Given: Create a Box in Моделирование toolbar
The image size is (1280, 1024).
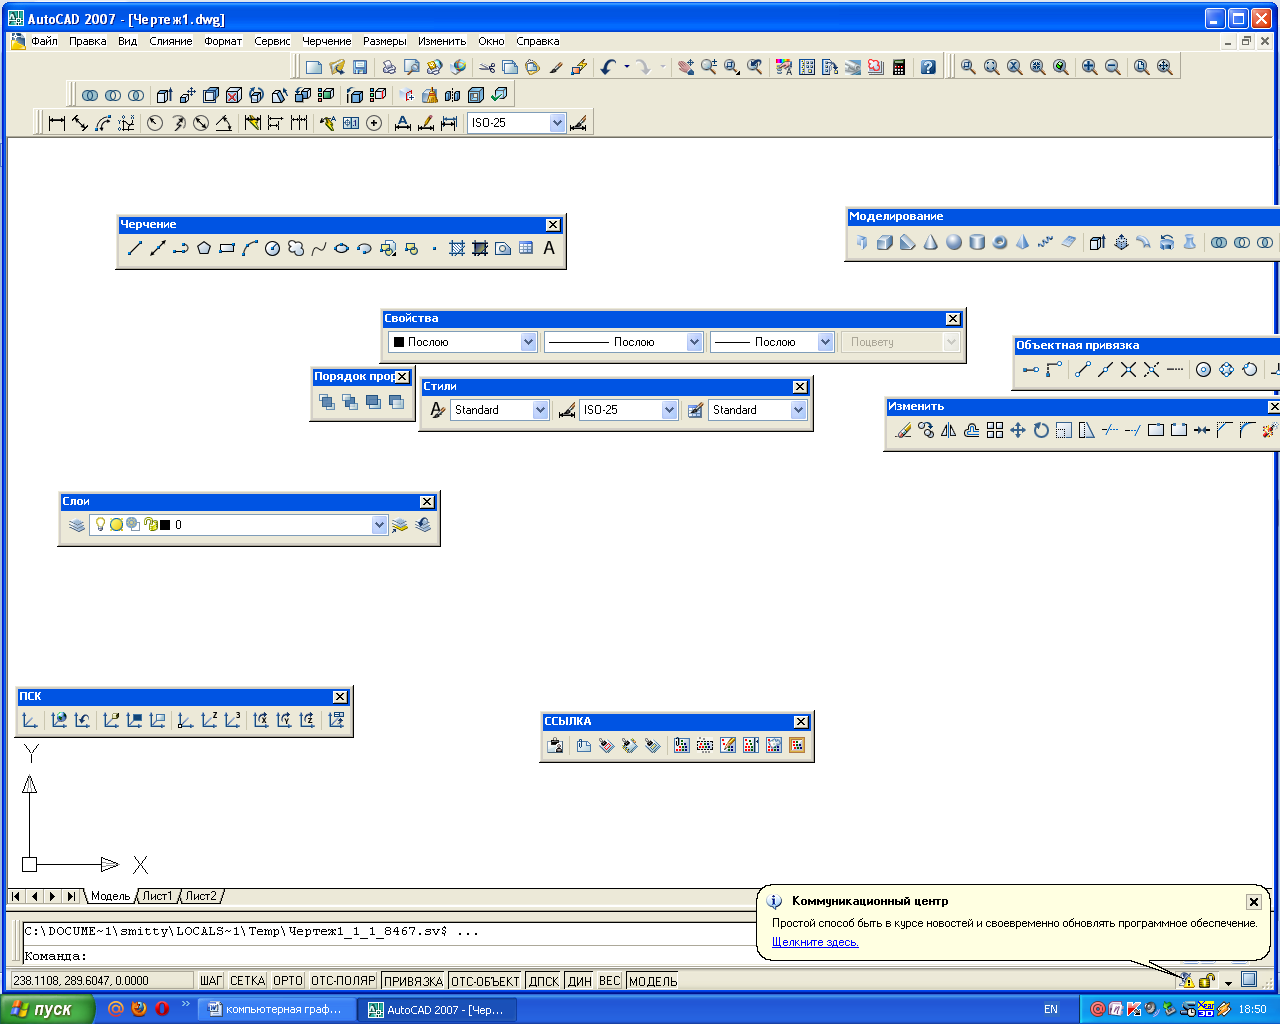Looking at the screenshot, I should coord(885,242).
